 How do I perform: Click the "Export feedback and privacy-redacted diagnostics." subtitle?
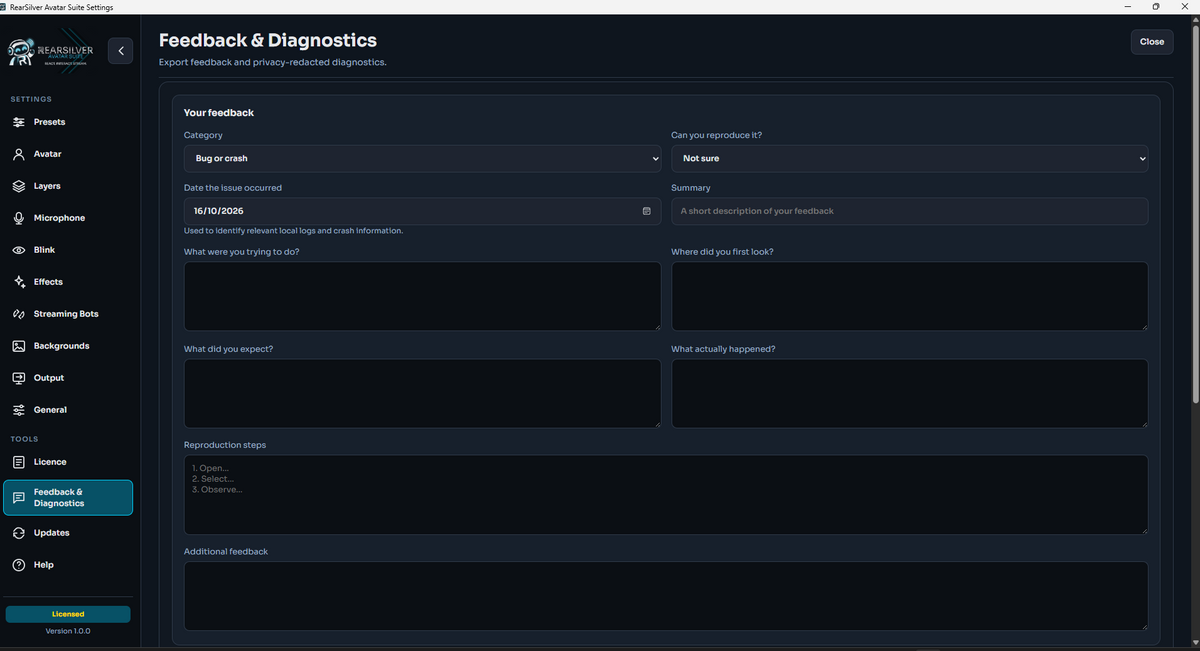click(273, 62)
